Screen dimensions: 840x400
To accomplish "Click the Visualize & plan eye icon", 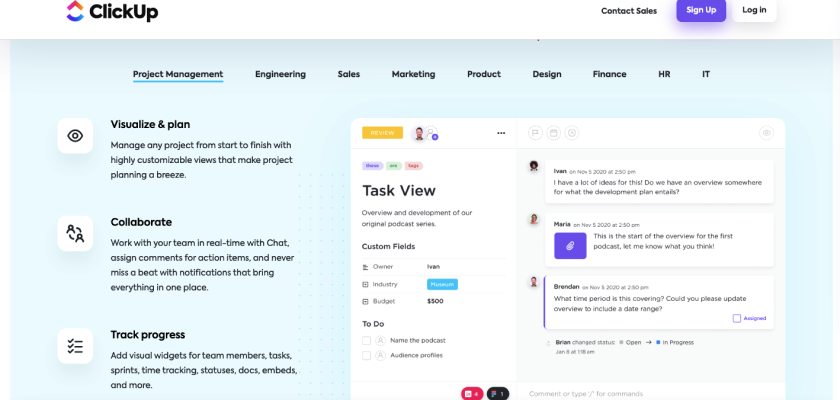I will click(x=75, y=136).
